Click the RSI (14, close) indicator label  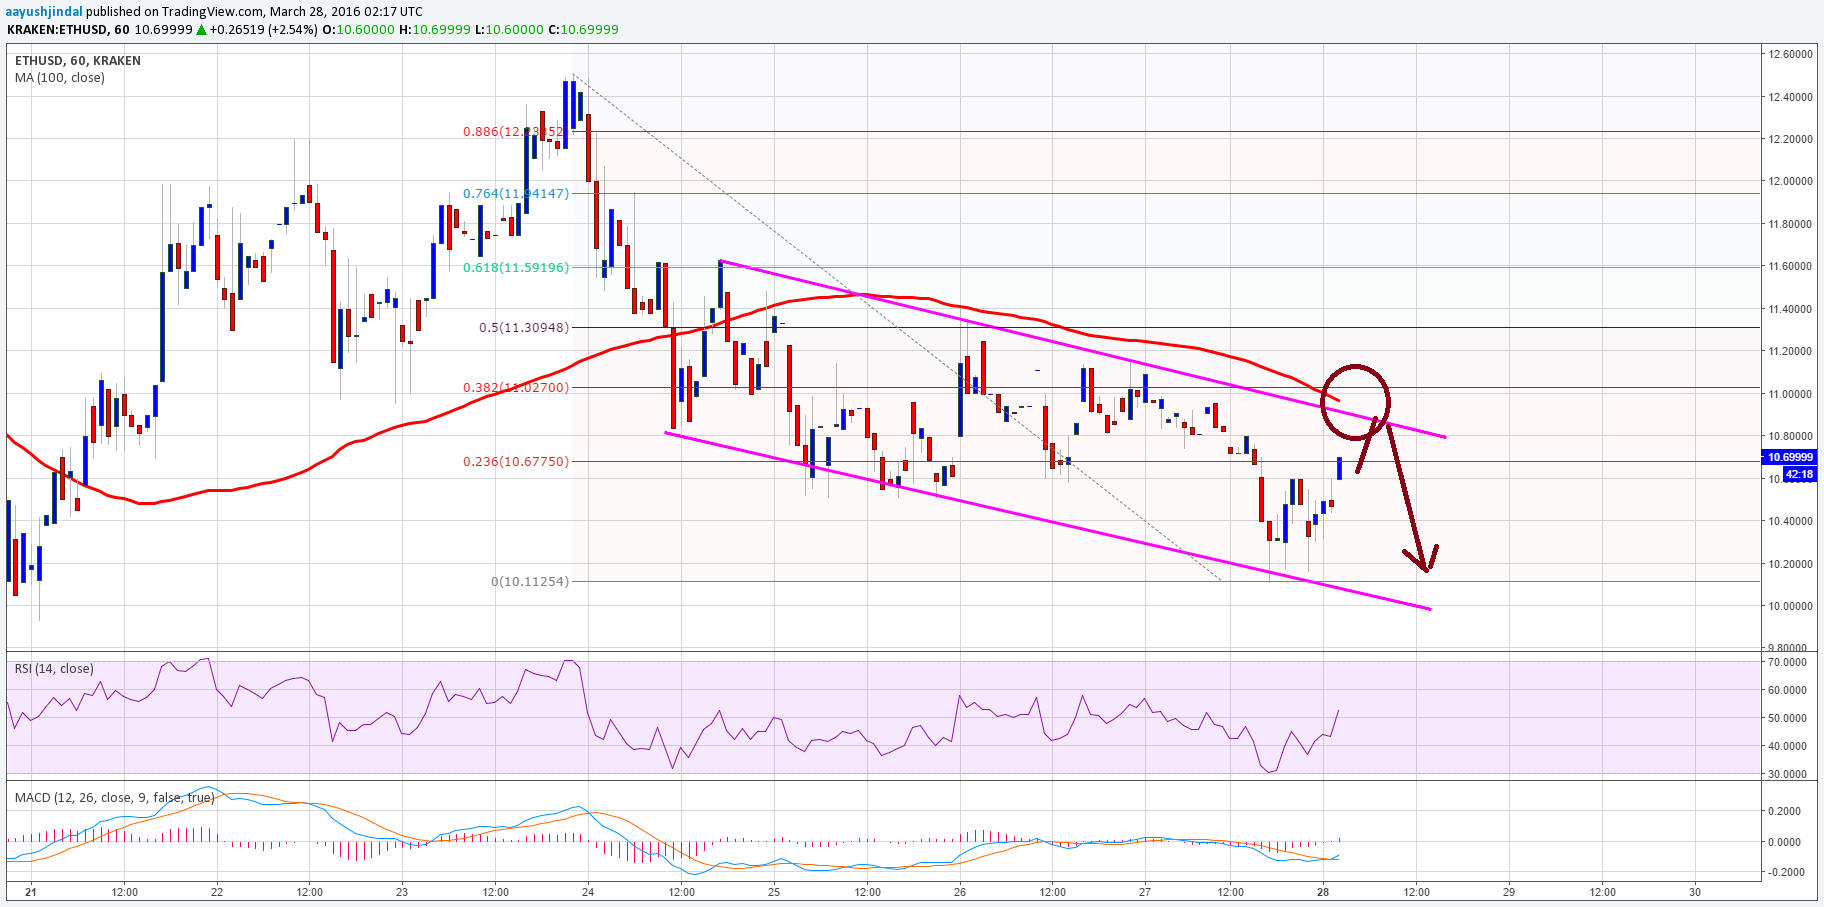point(54,669)
